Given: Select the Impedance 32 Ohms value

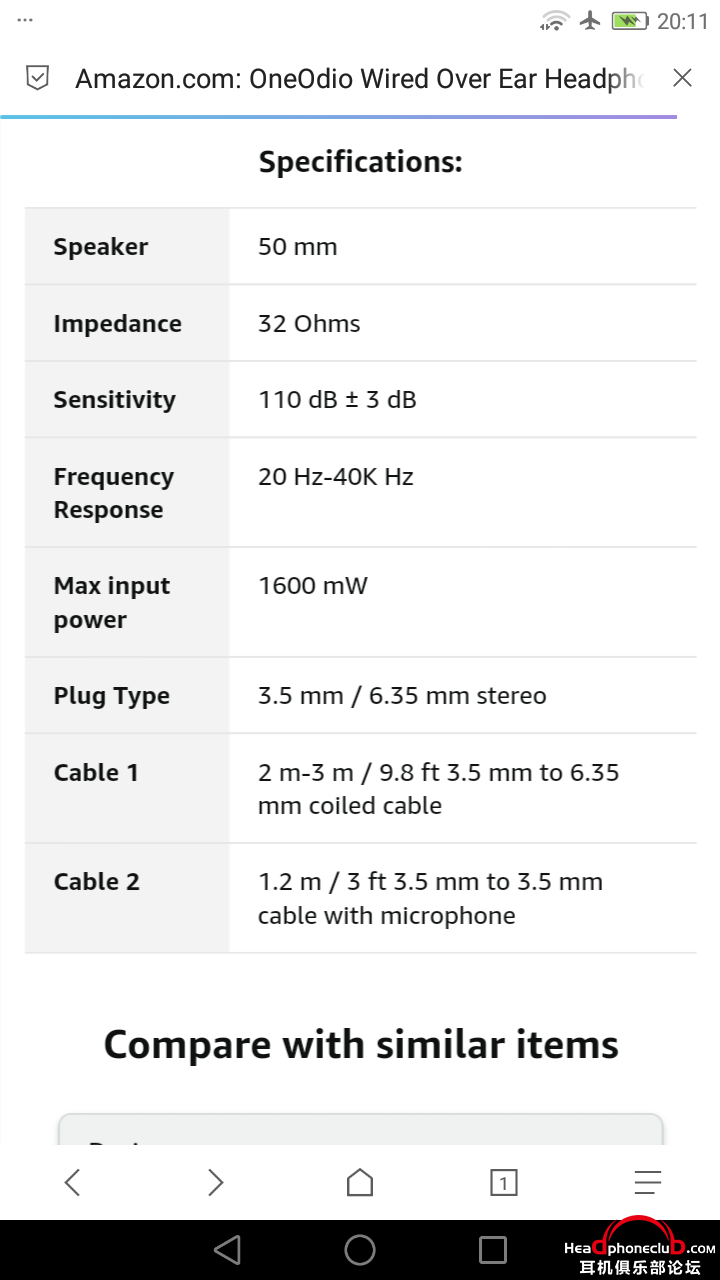Looking at the screenshot, I should pyautogui.click(x=309, y=323).
